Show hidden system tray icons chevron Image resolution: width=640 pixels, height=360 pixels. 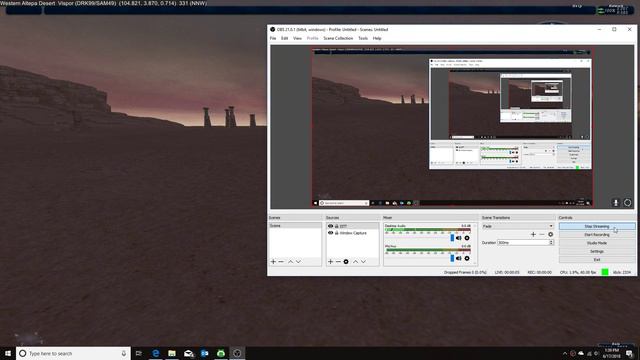coord(565,353)
